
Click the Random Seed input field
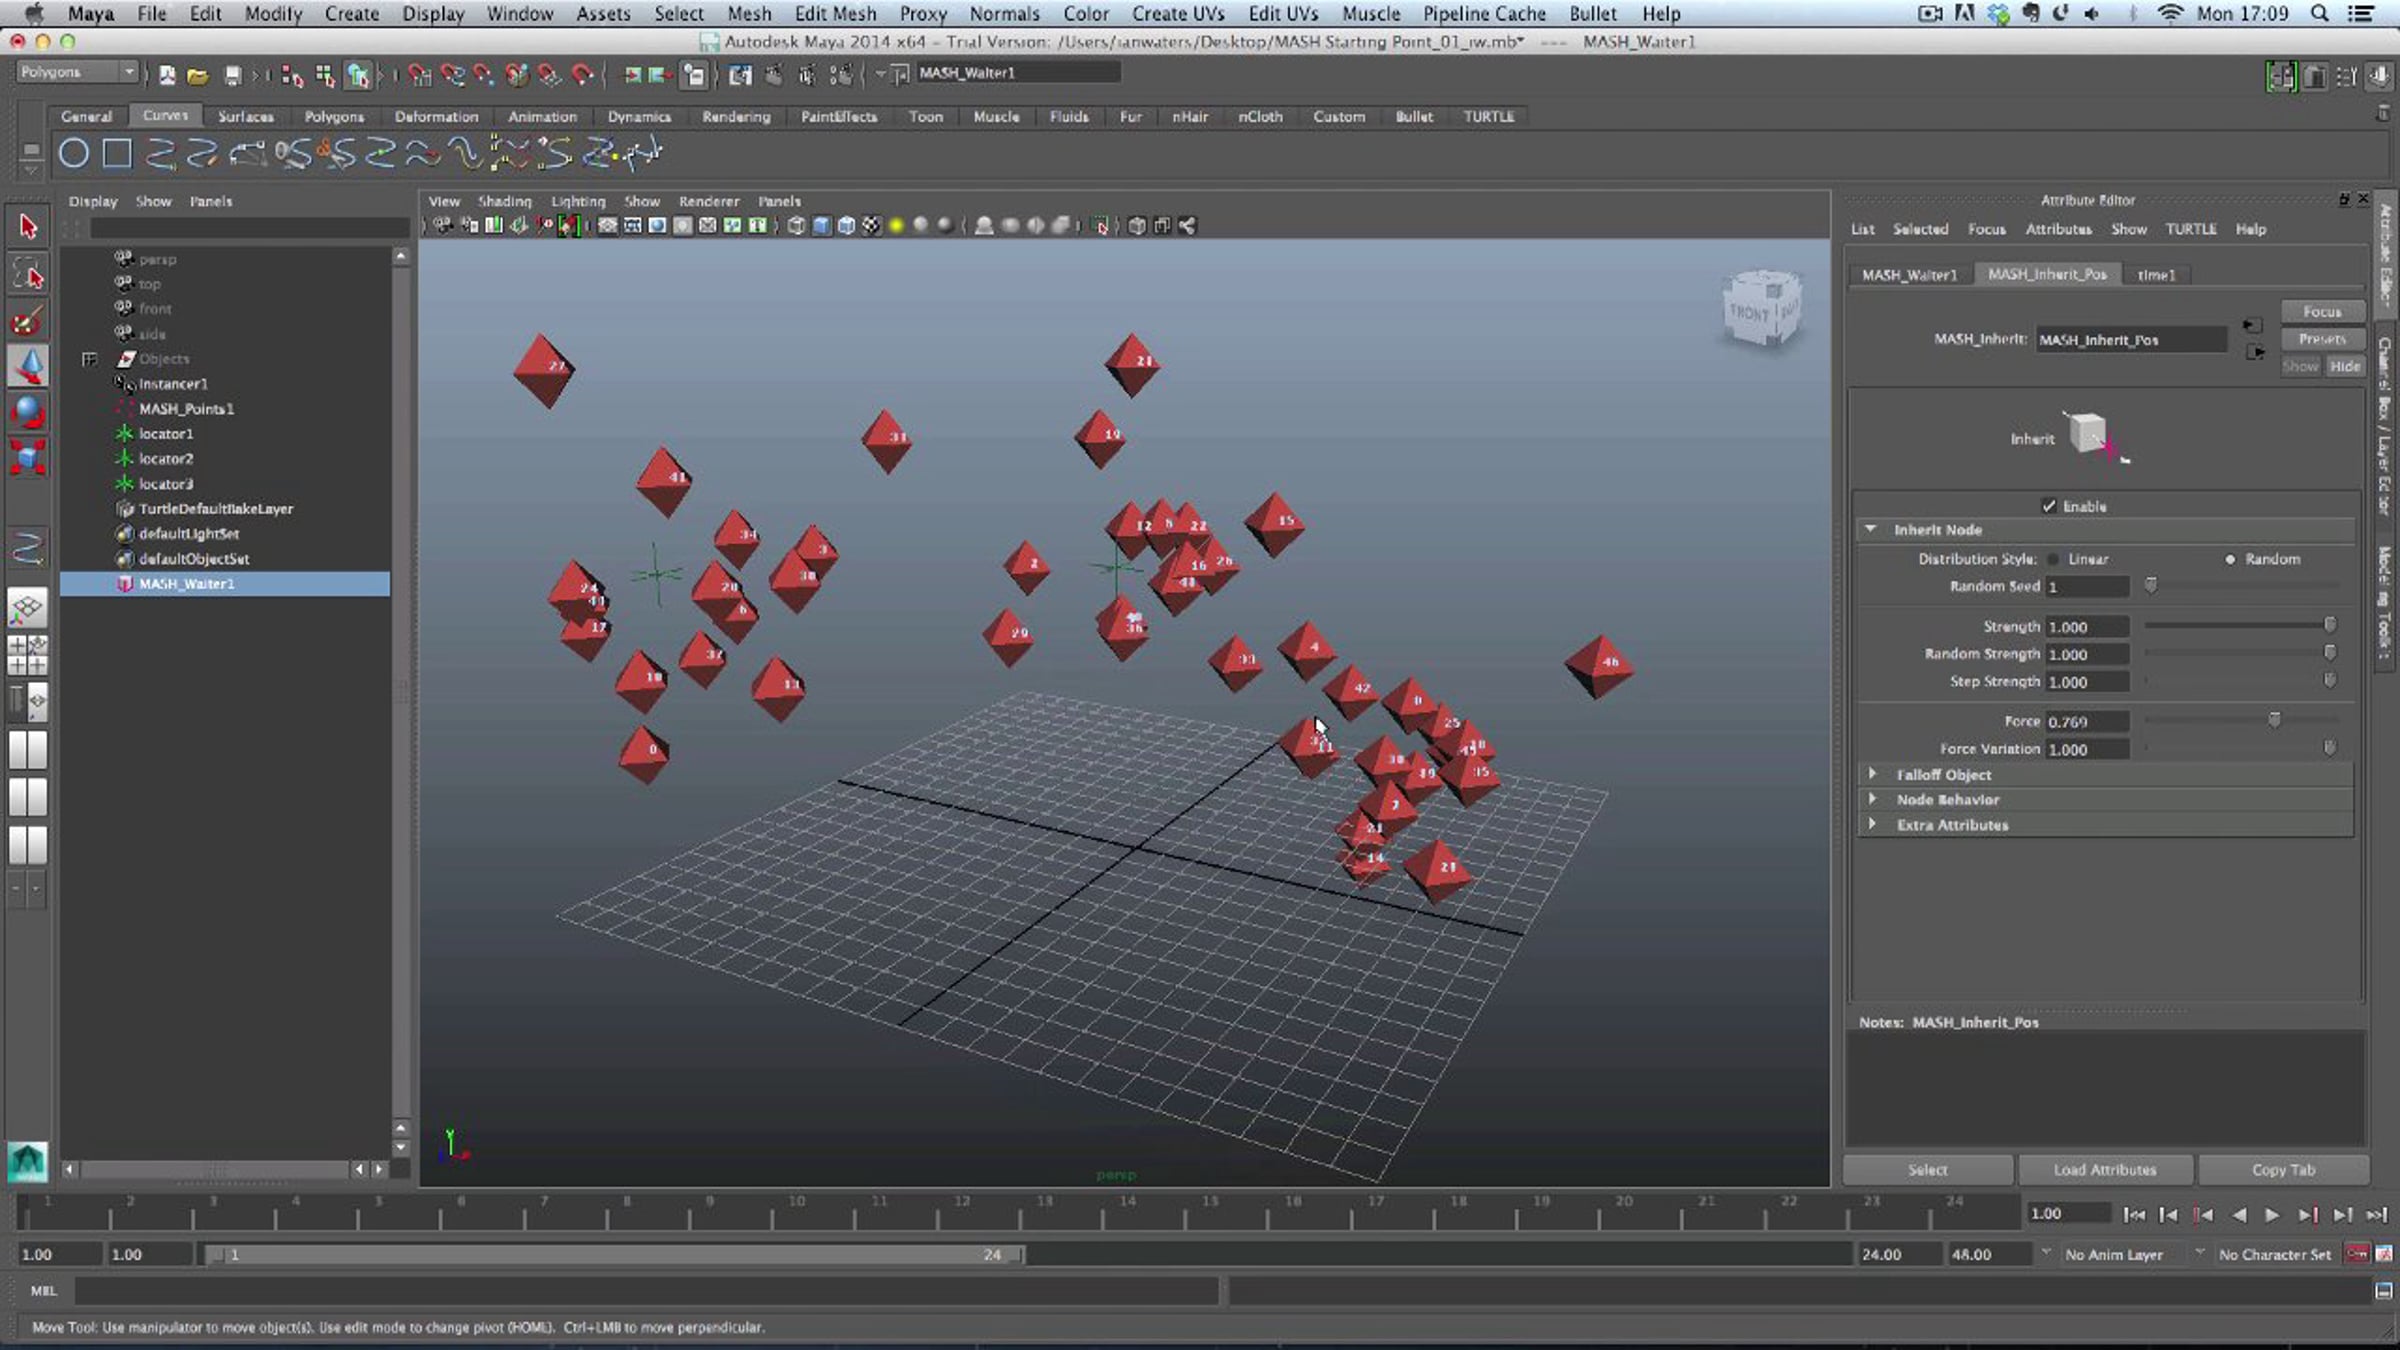click(x=2087, y=587)
